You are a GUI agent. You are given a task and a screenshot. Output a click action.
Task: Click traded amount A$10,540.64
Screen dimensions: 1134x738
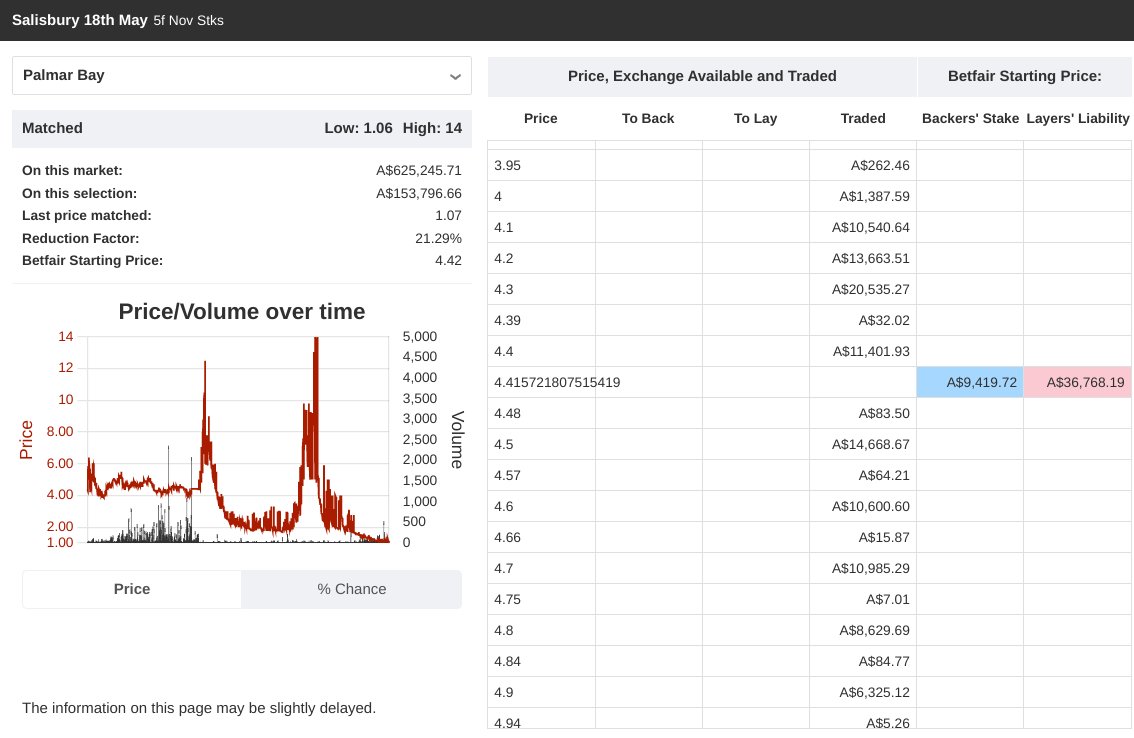870,228
